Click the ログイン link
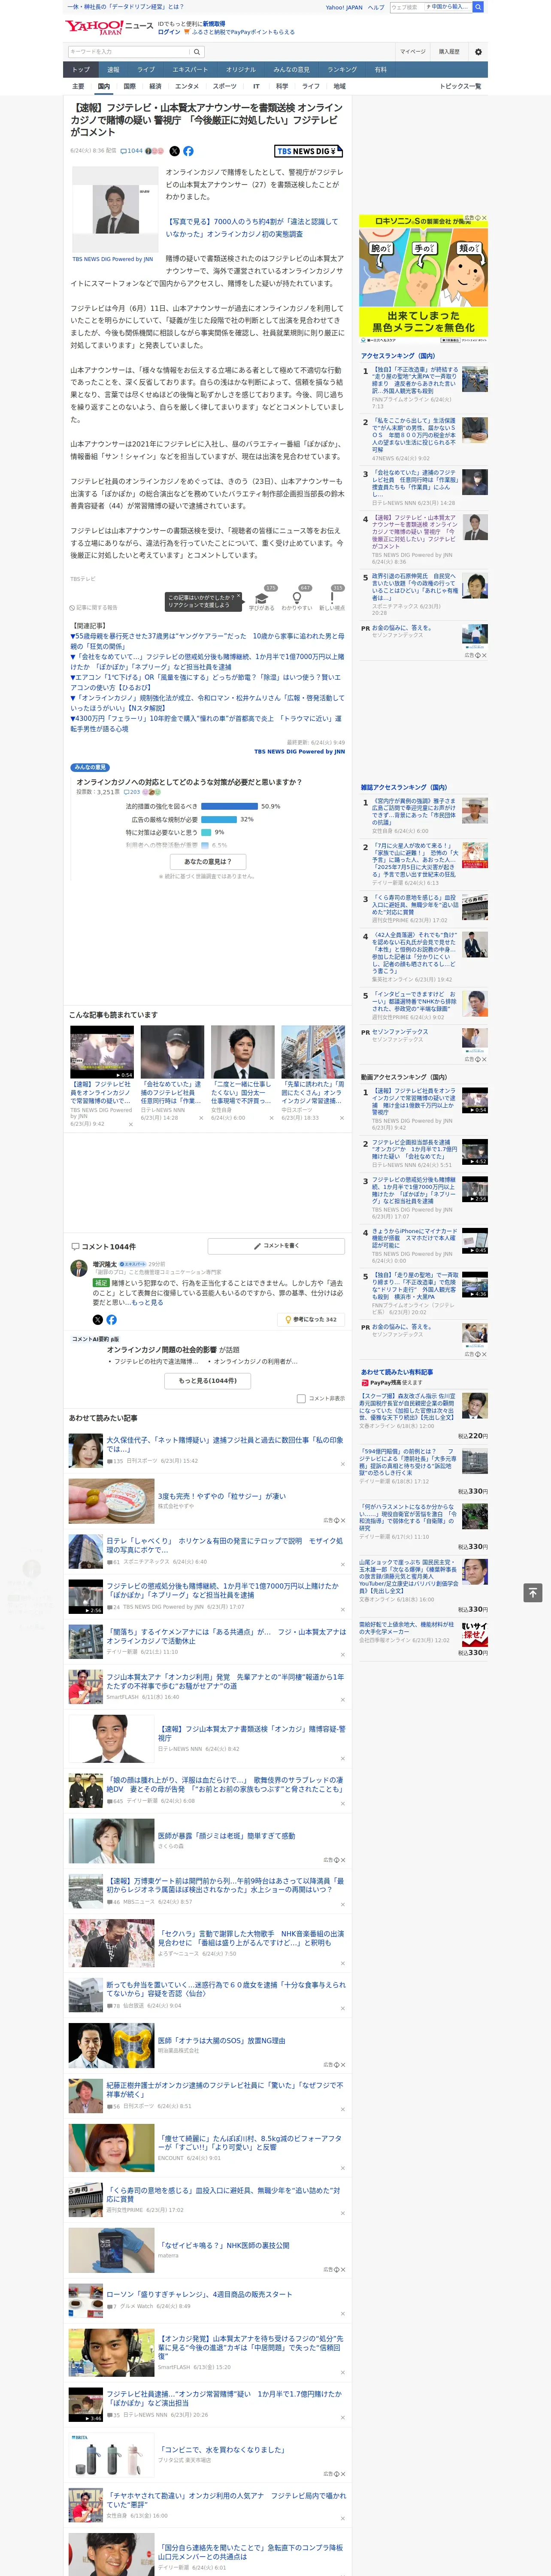This screenshot has height=2576, width=551. pyautogui.click(x=169, y=32)
